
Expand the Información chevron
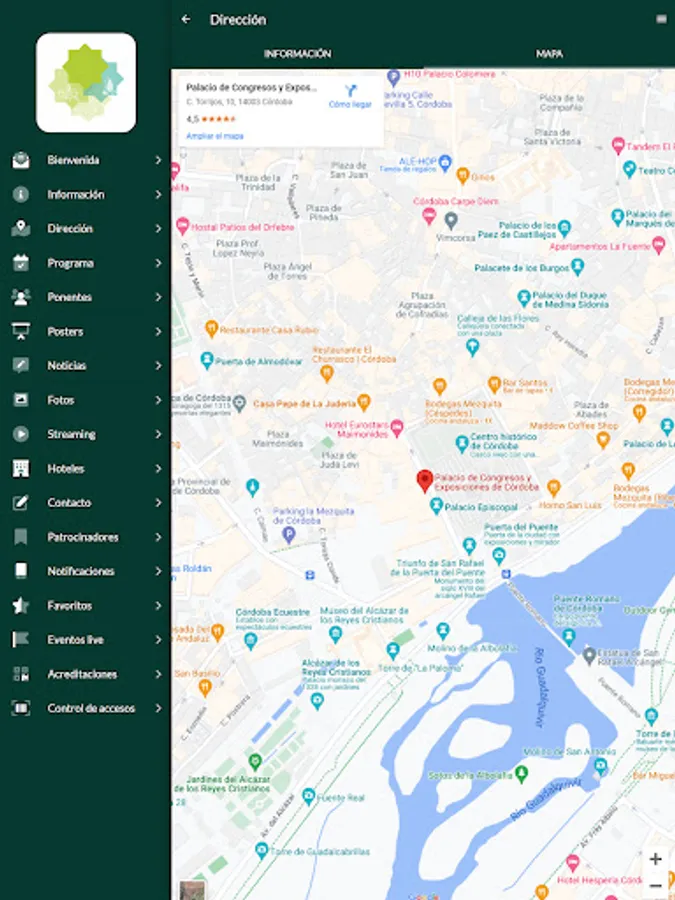pyautogui.click(x=158, y=195)
